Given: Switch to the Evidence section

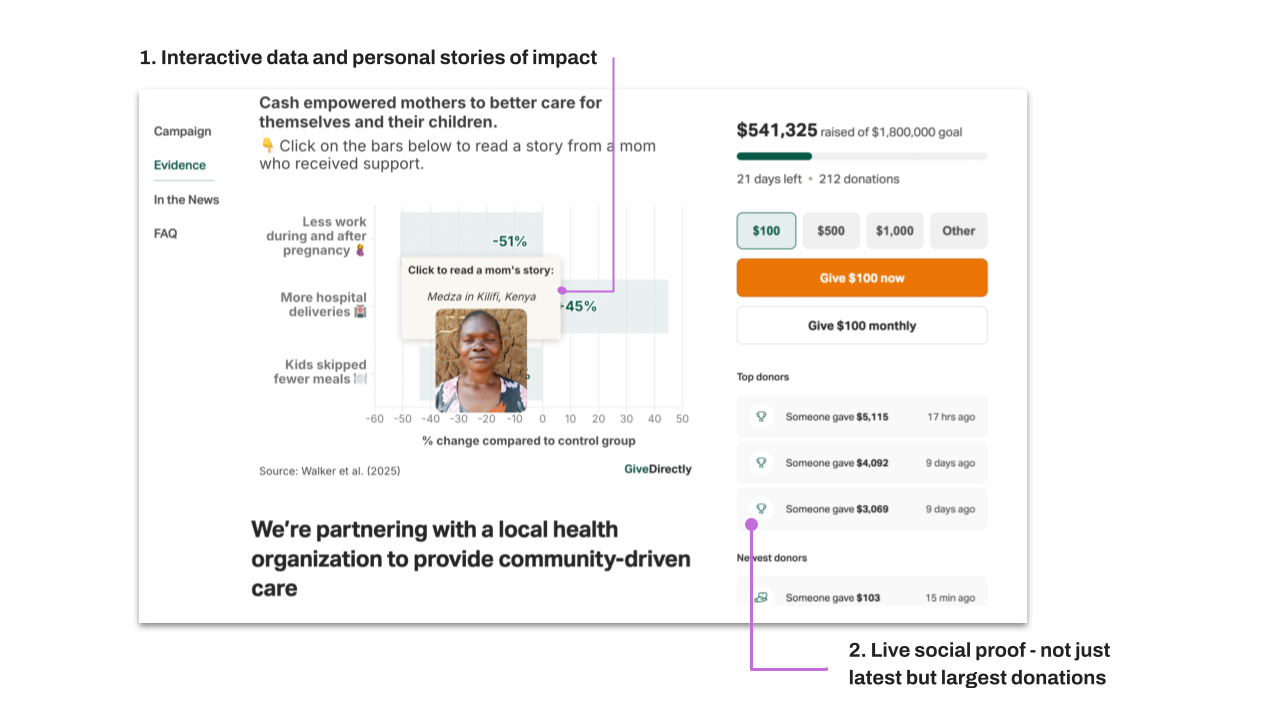Looking at the screenshot, I should [180, 166].
